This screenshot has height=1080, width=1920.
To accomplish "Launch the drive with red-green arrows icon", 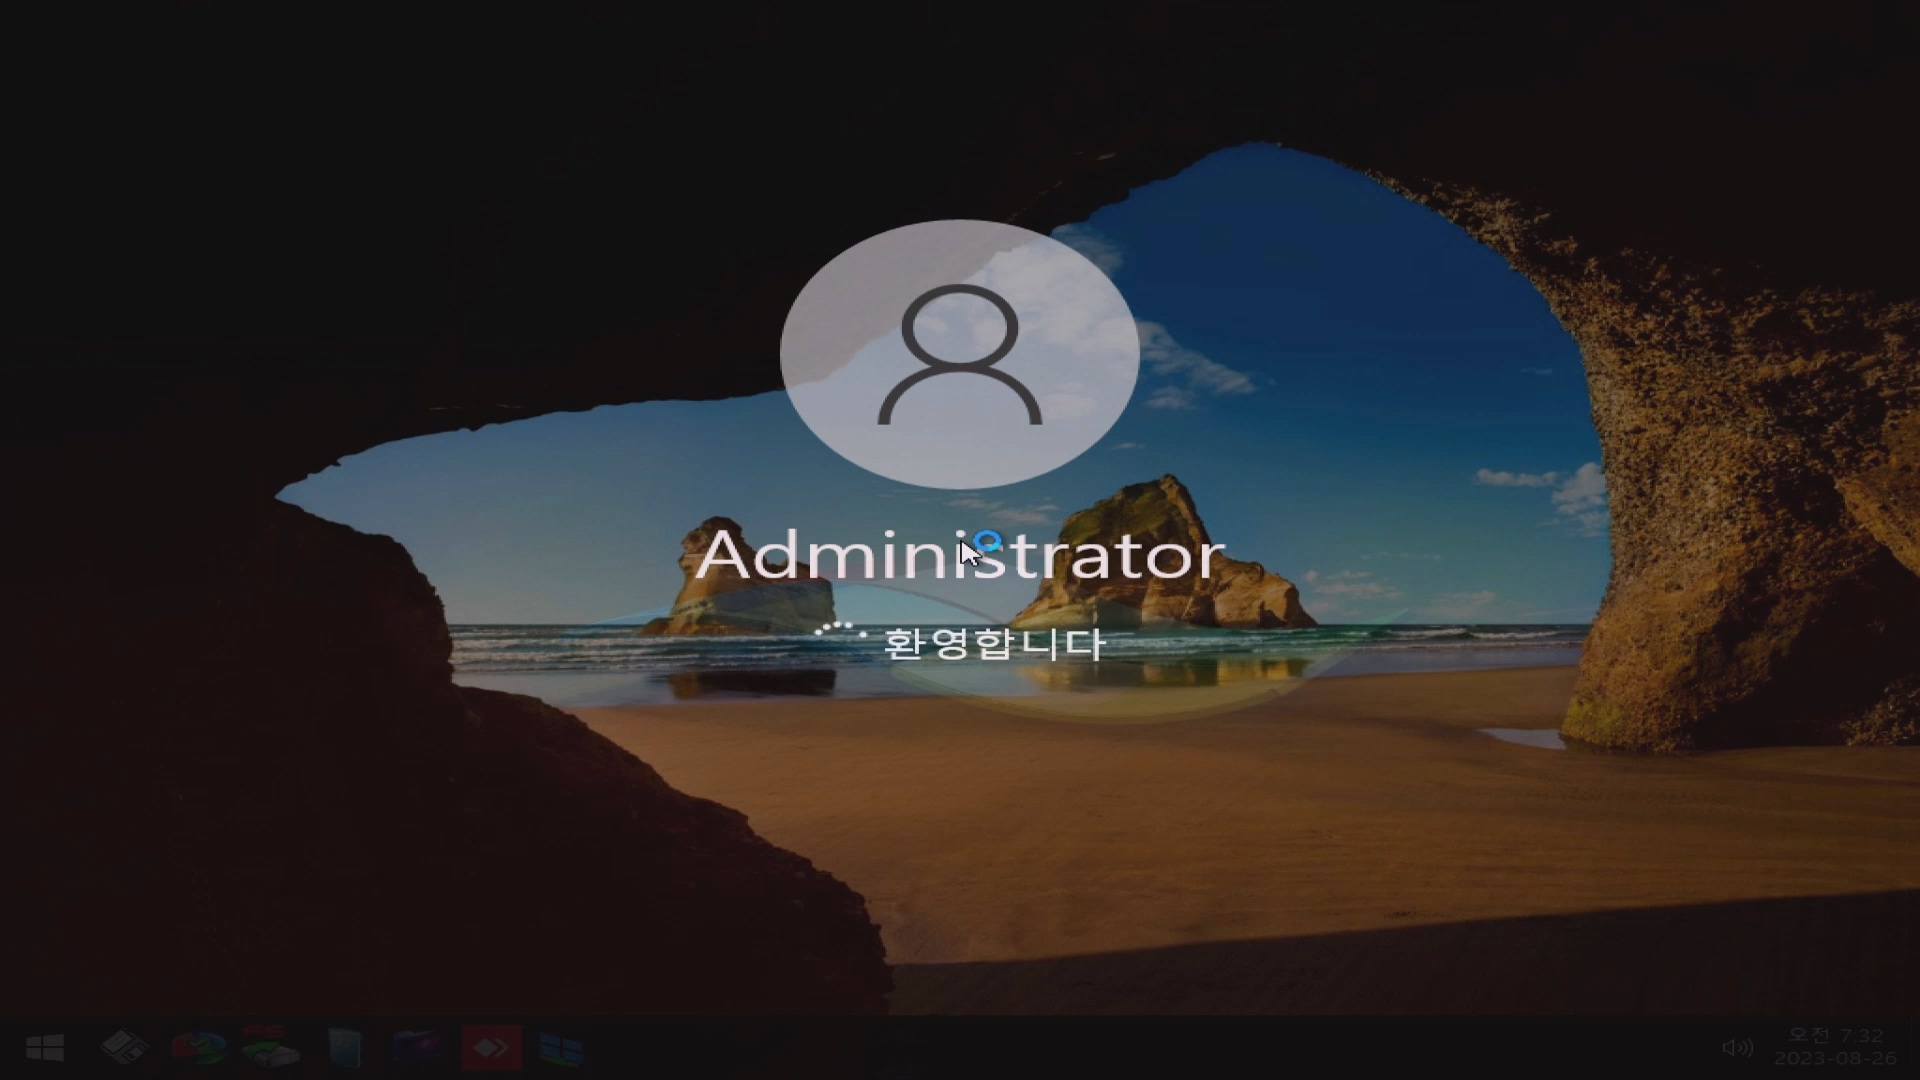I will 270,1048.
